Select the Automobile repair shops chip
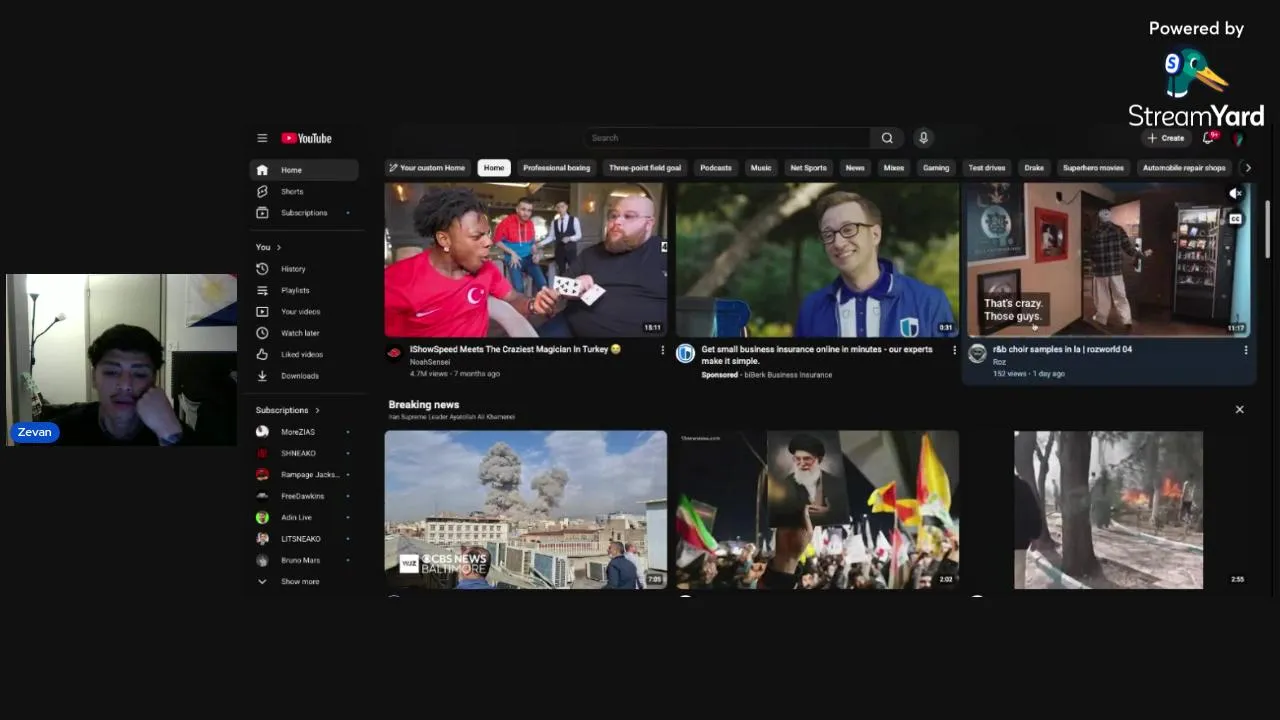1280x720 pixels. [x=1184, y=168]
